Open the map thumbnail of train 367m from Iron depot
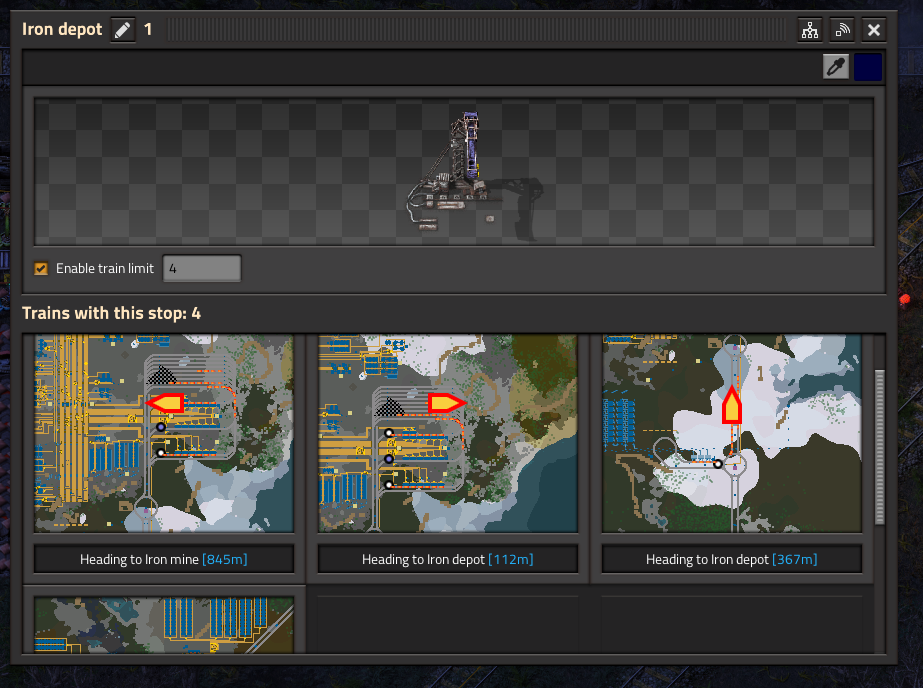This screenshot has height=688, width=923. [732, 433]
